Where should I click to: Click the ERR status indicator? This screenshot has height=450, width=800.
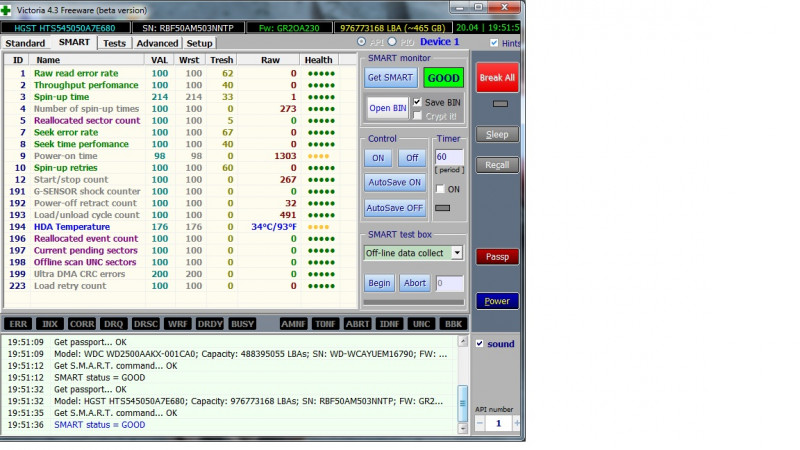[x=18, y=324]
